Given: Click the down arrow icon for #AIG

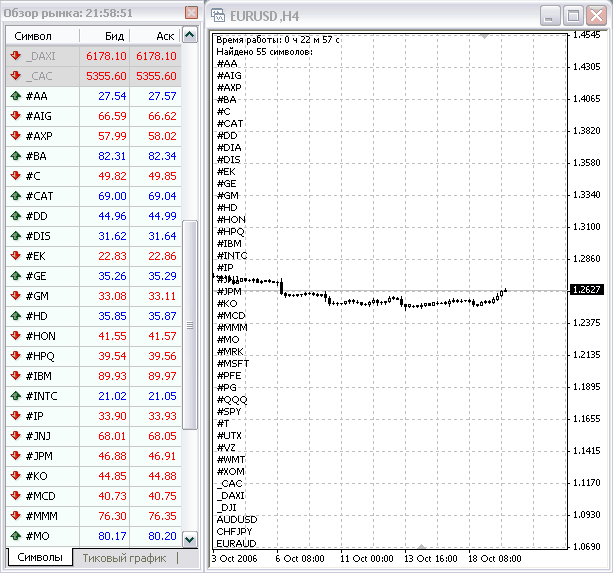Looking at the screenshot, I should pyautogui.click(x=16, y=115).
